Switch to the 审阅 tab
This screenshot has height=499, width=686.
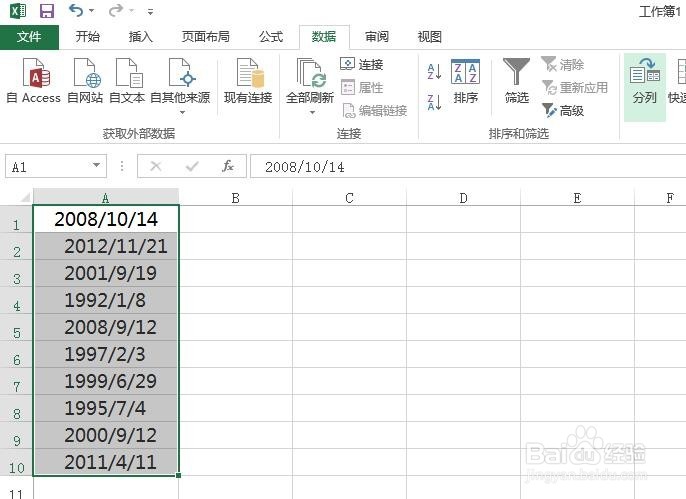377,37
